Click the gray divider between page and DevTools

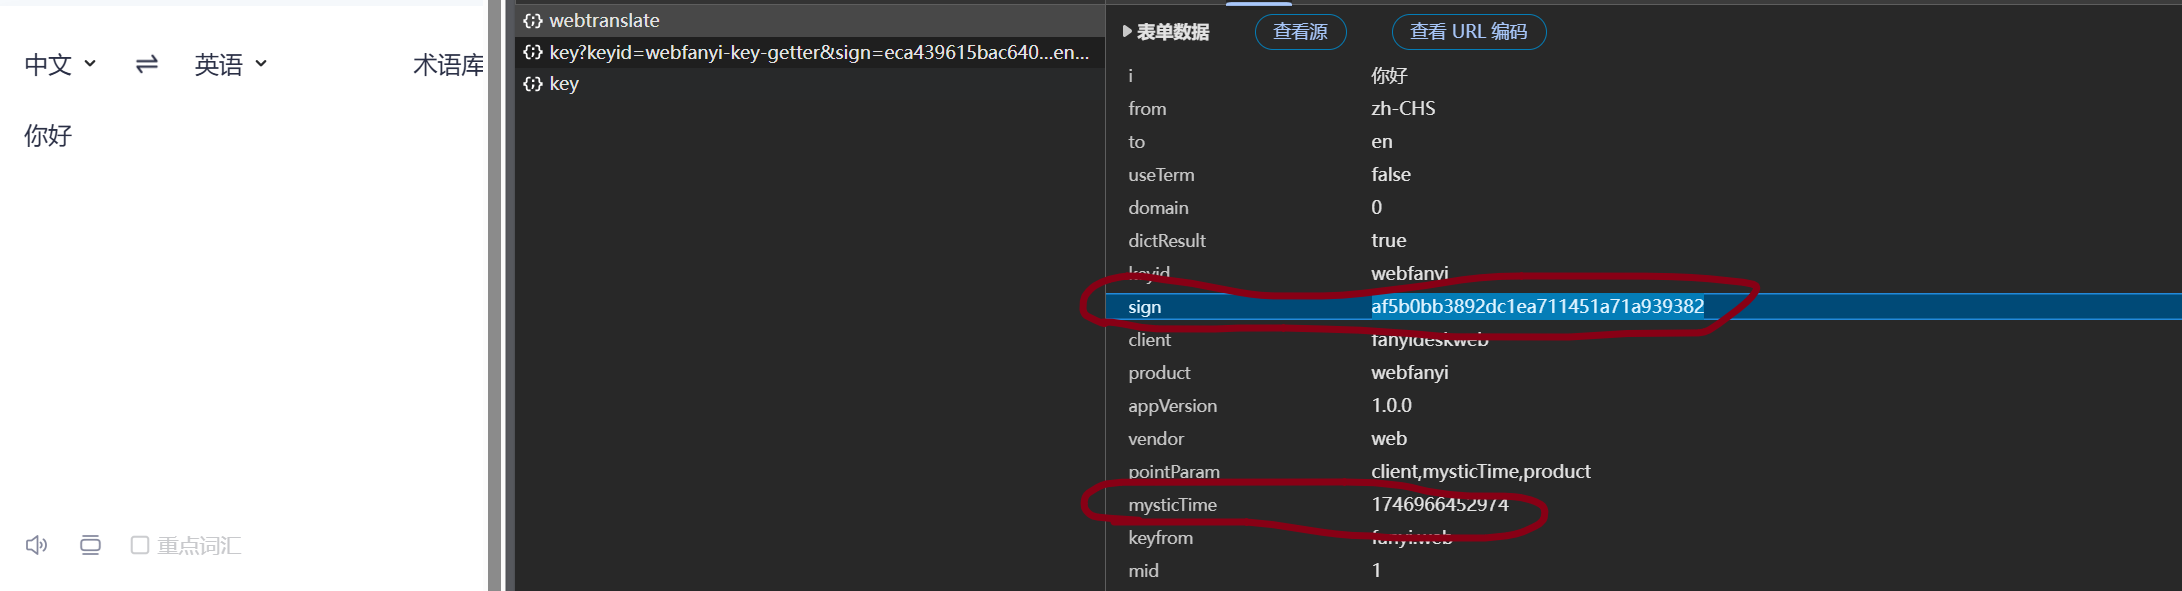tap(495, 300)
